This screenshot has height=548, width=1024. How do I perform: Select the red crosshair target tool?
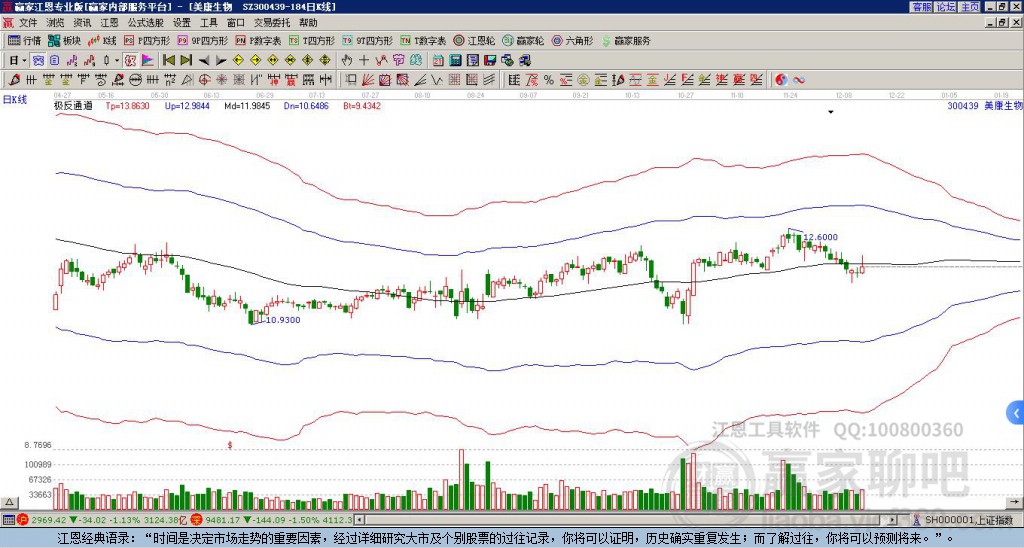coord(204,80)
